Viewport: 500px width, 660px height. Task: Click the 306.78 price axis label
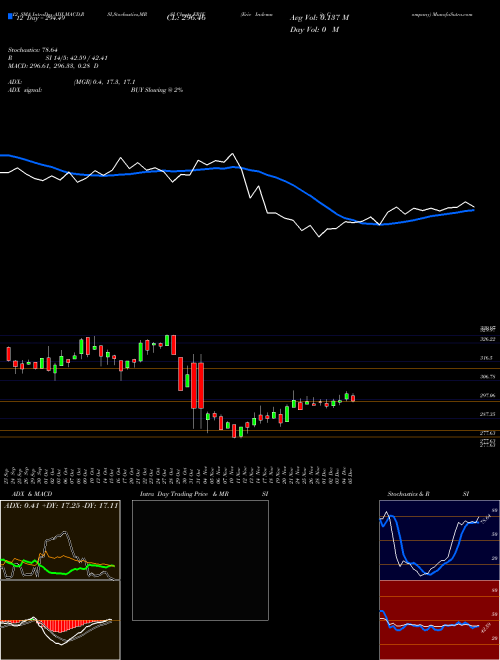pyautogui.click(x=488, y=377)
